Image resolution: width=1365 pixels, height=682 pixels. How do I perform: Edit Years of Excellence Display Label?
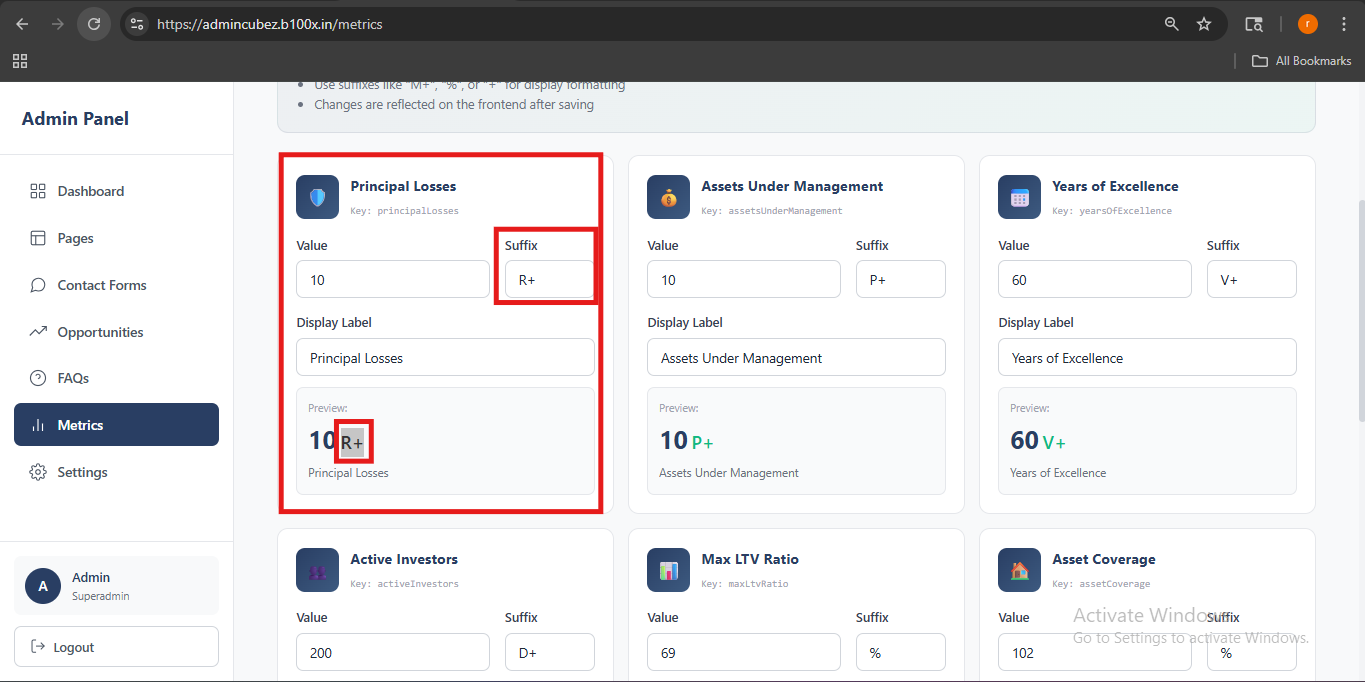(x=1147, y=357)
